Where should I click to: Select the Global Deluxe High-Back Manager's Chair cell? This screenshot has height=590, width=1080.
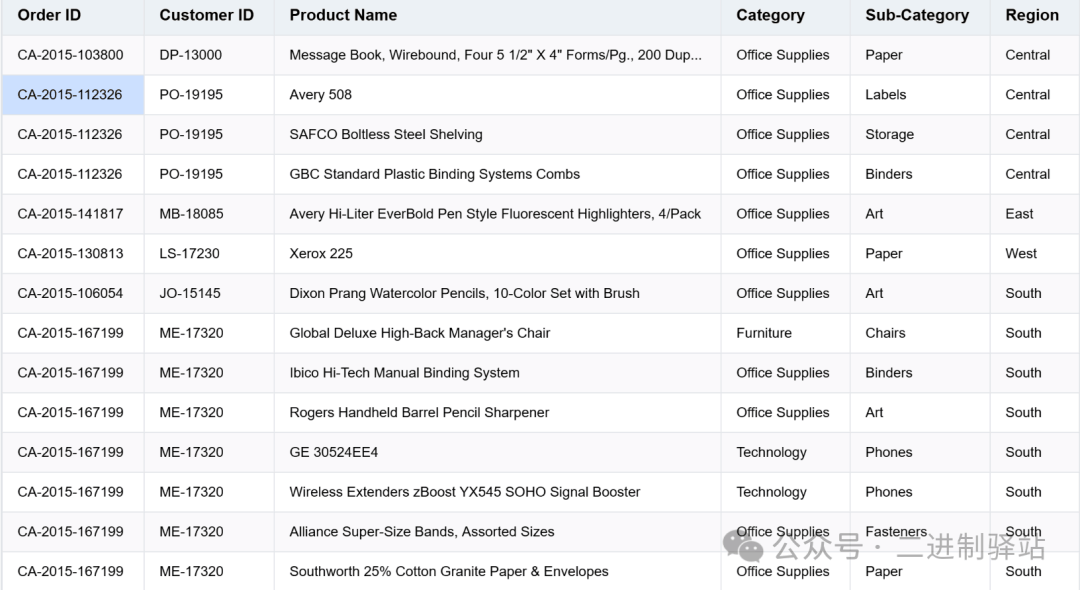(x=420, y=333)
